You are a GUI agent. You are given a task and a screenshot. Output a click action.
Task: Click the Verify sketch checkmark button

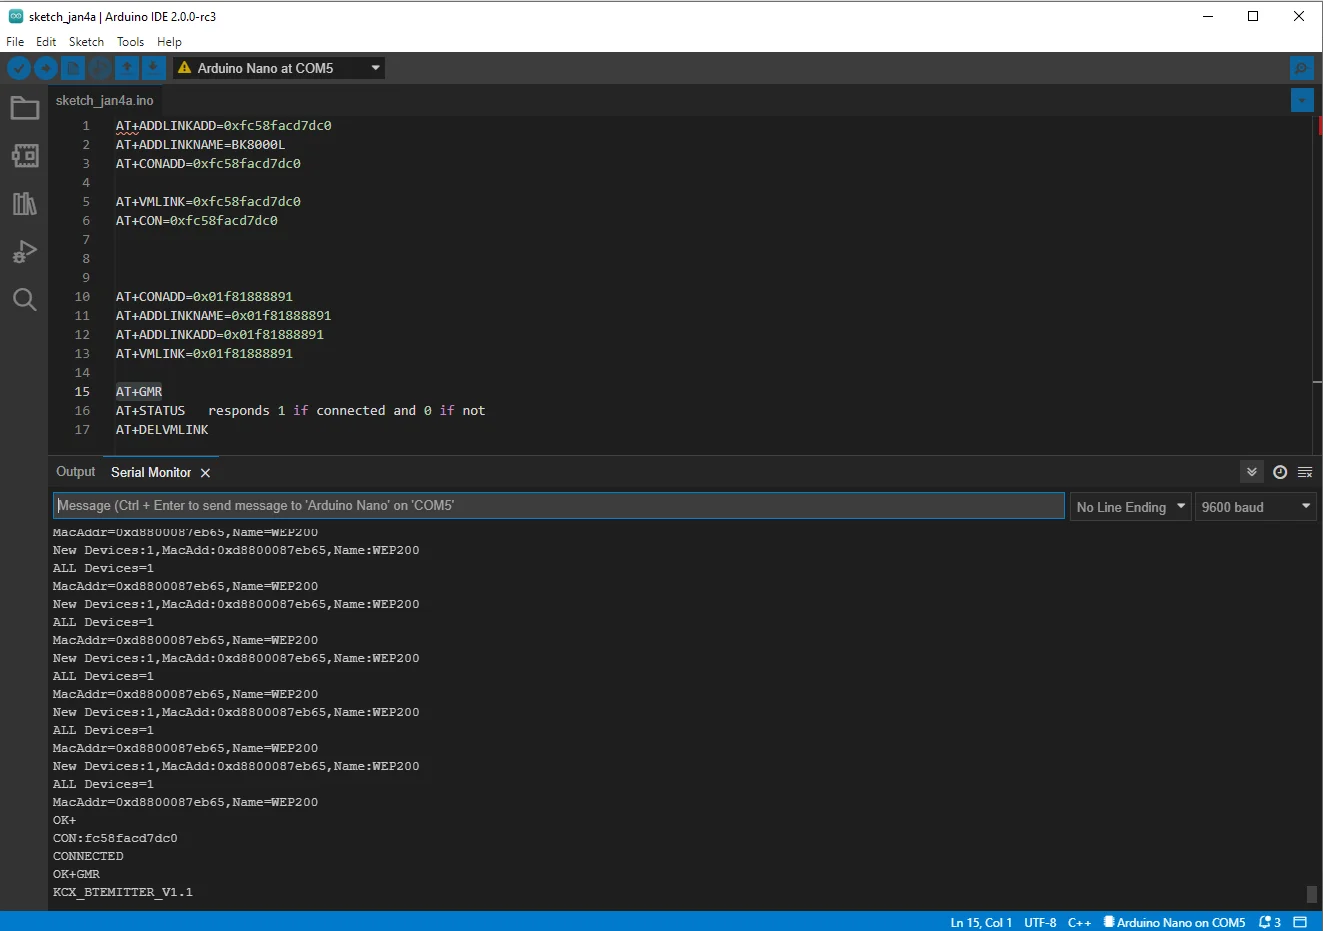[18, 68]
